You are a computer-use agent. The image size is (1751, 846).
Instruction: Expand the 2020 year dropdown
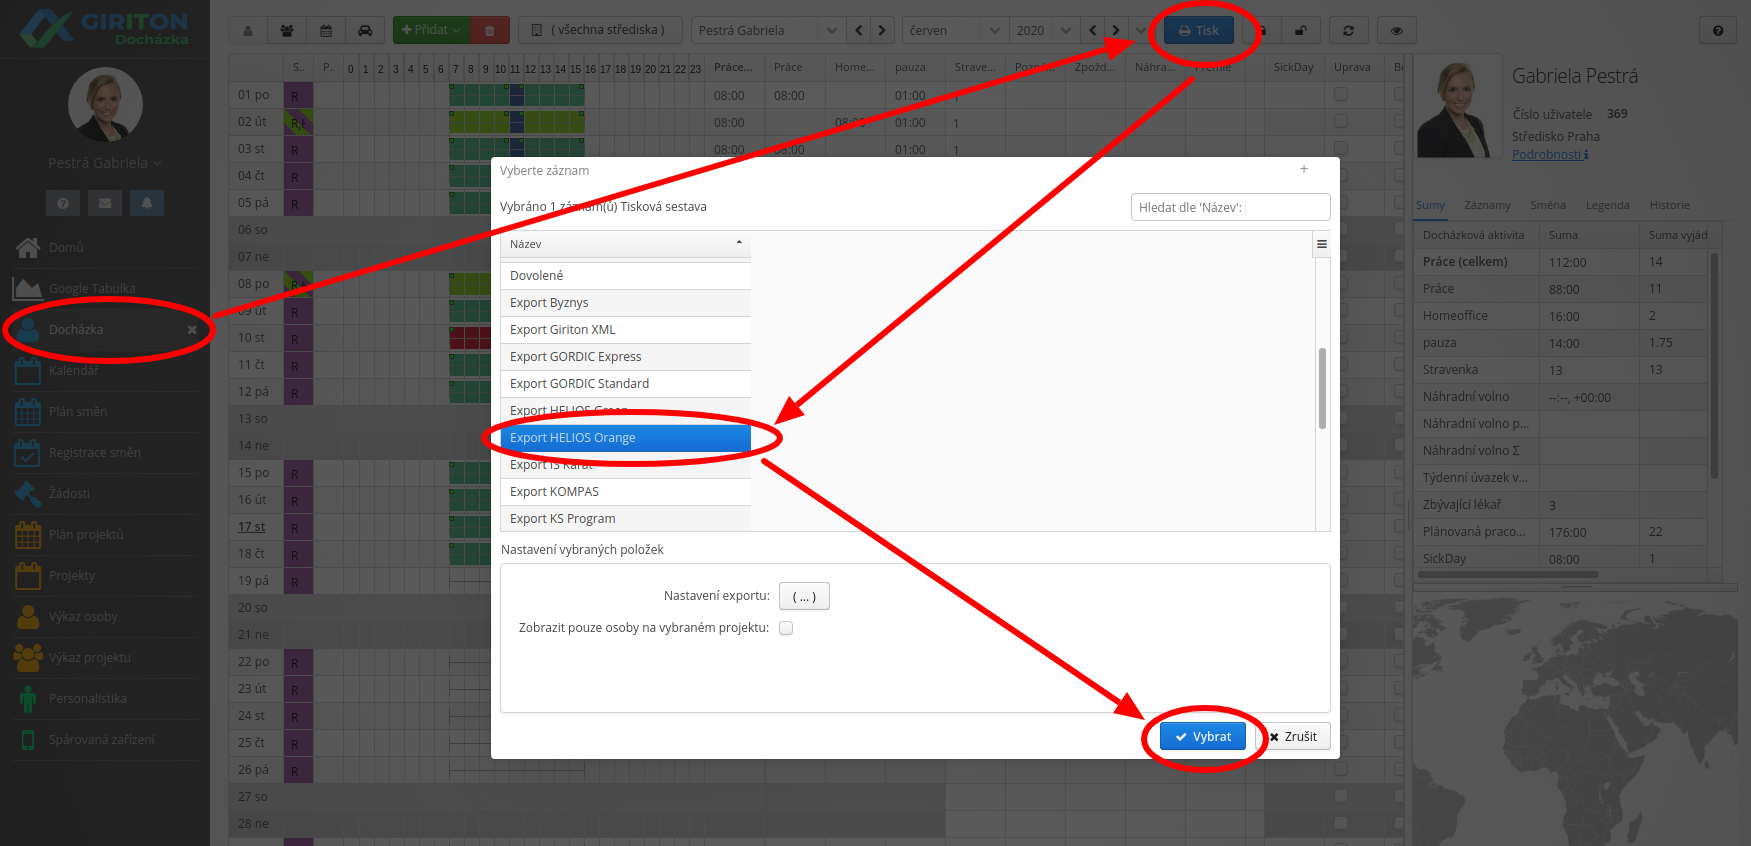(1065, 31)
